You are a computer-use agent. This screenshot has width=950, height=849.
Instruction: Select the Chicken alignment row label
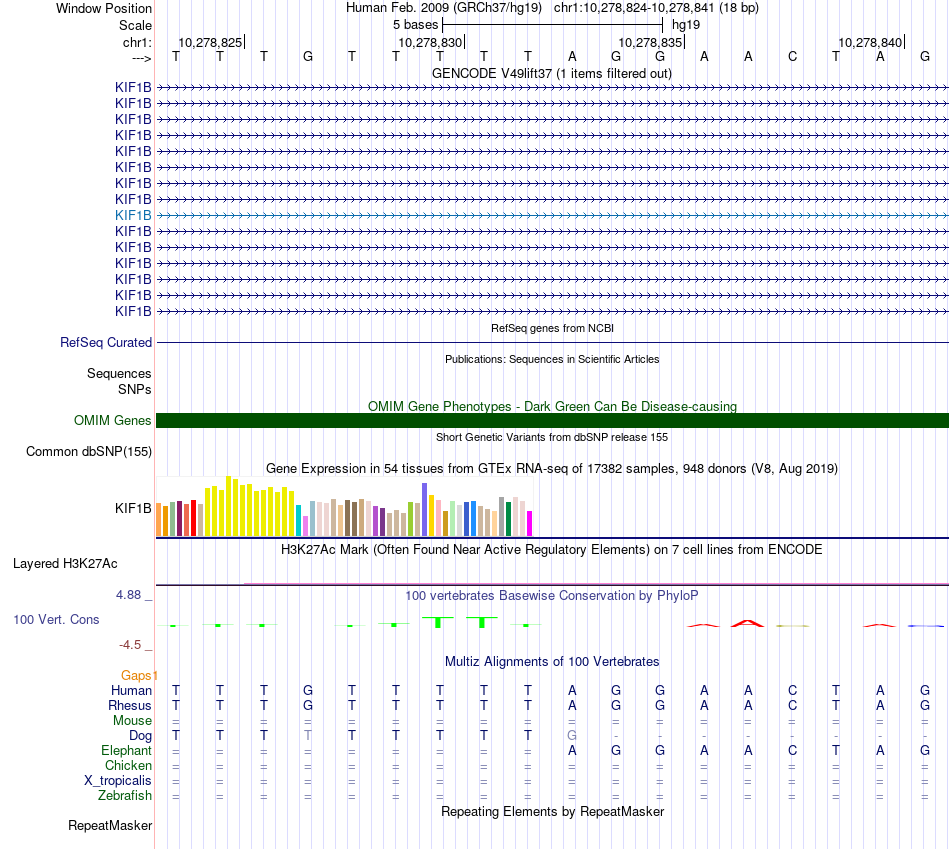click(128, 765)
